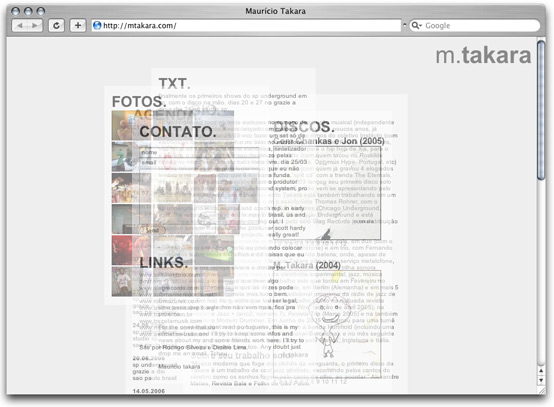Focus the Google search field

tap(475, 25)
